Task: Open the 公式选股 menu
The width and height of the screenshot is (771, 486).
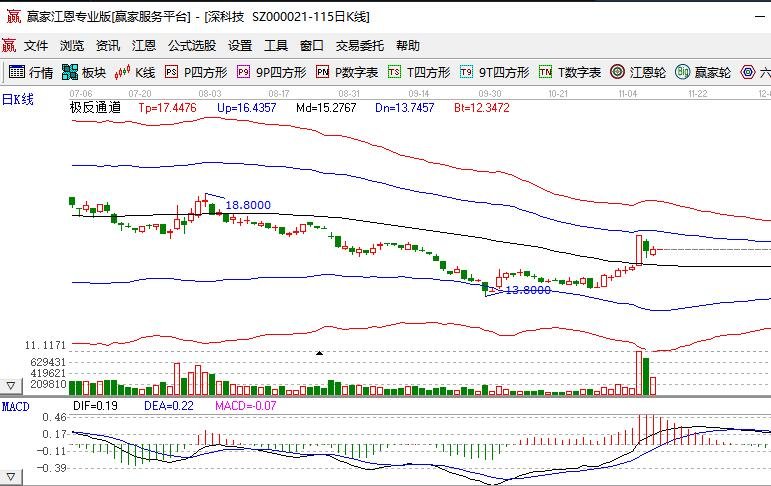Action: point(192,46)
